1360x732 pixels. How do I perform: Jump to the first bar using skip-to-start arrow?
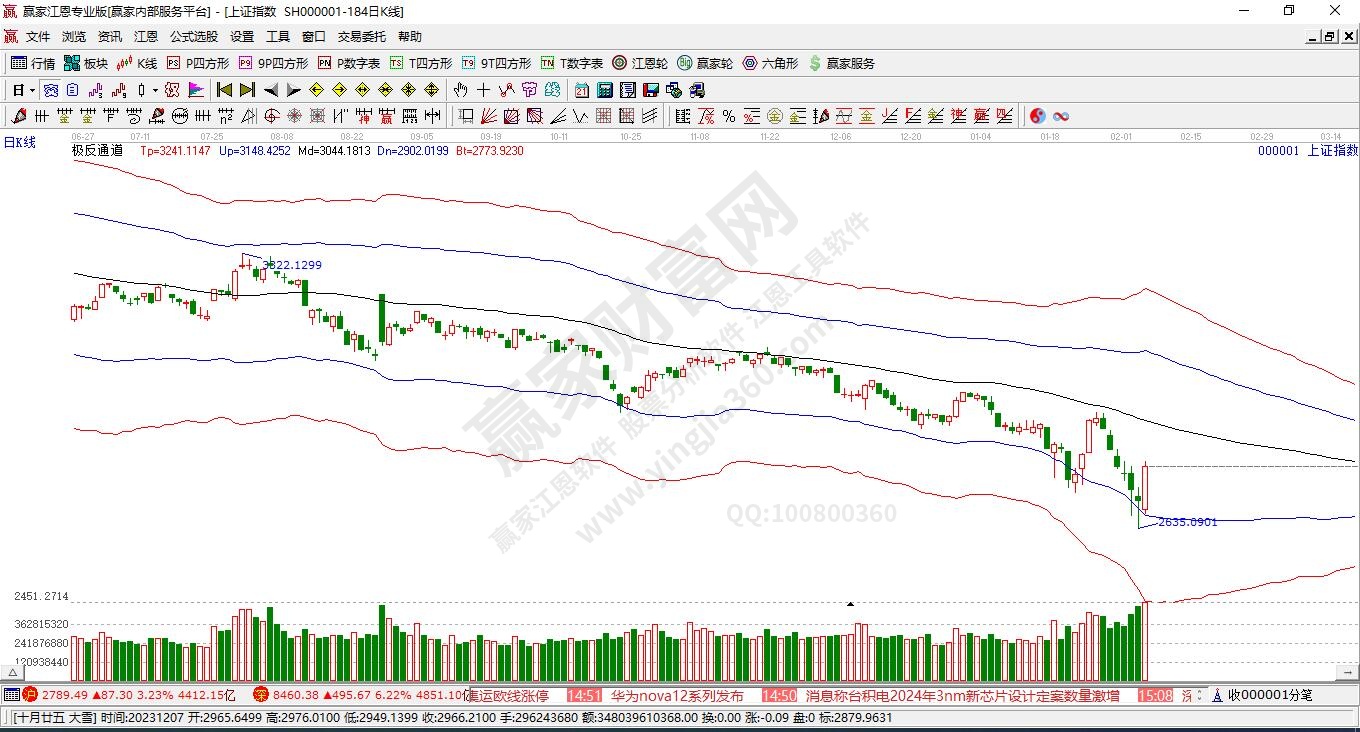coord(225,90)
